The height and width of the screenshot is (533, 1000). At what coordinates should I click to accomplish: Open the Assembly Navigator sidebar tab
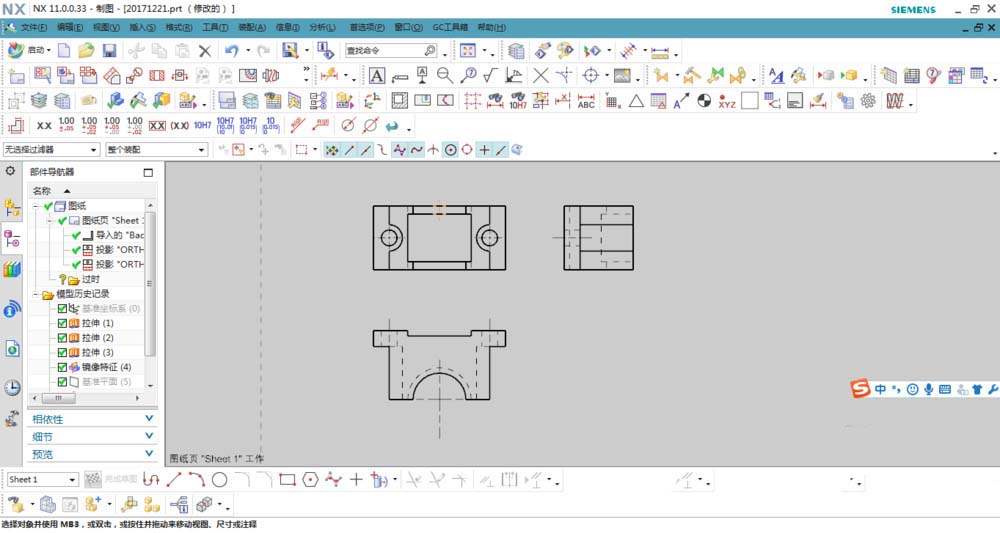[x=12, y=208]
